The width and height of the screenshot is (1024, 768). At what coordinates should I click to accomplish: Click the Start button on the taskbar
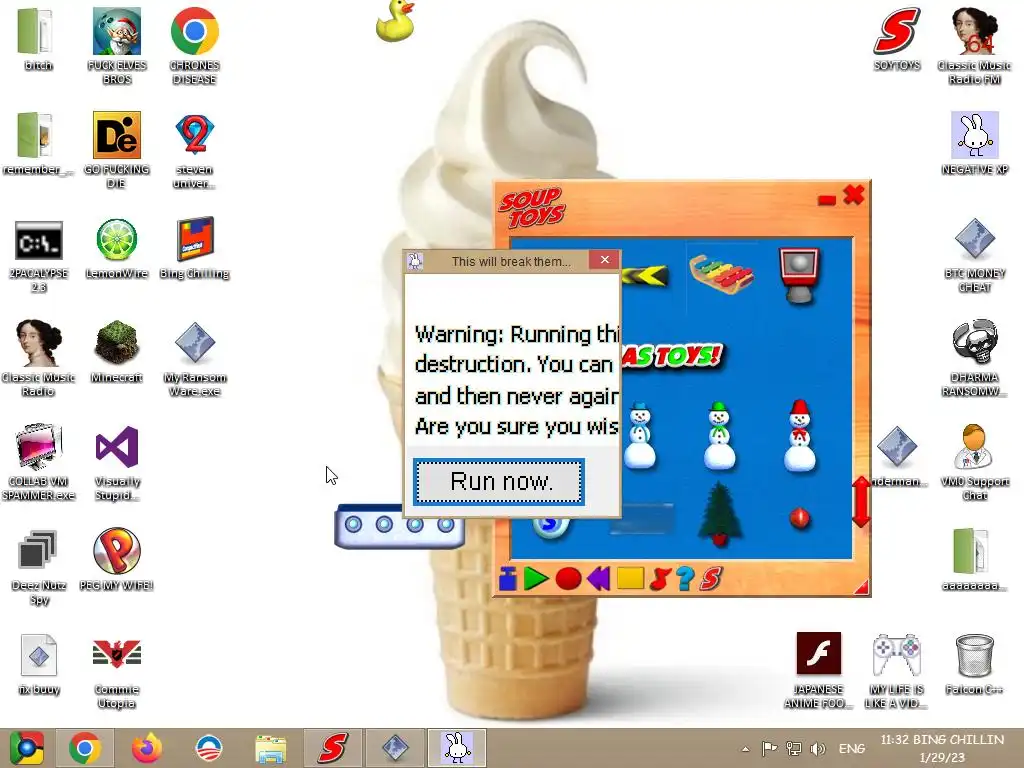[x=26, y=748]
